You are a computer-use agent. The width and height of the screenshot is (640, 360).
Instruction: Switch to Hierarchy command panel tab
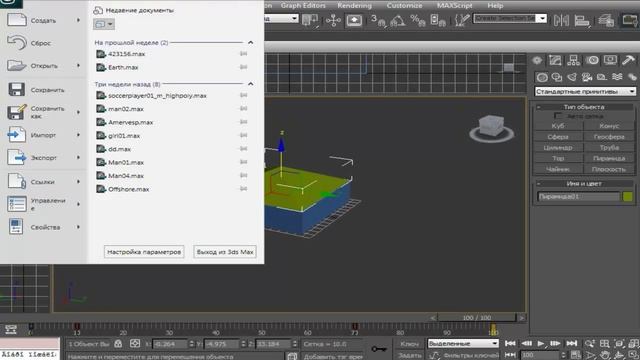coord(573,61)
